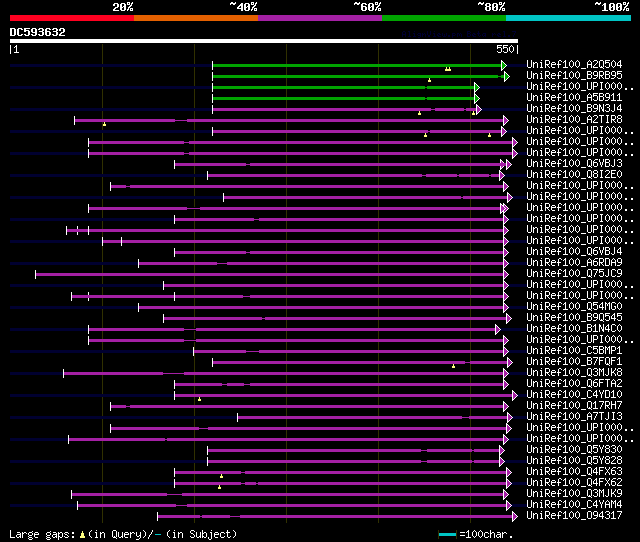
Task: Click the arrowhead ending the B1N4C0 alignment
Action: 498,329
